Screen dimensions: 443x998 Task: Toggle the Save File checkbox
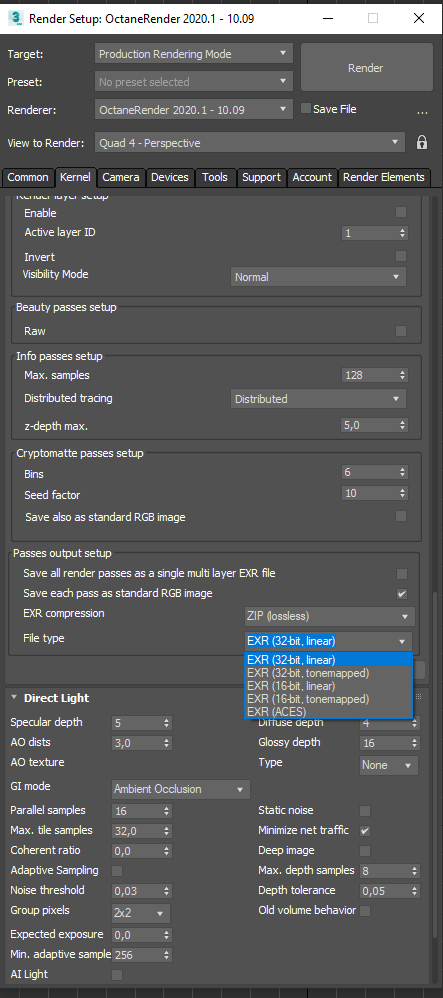(x=306, y=108)
